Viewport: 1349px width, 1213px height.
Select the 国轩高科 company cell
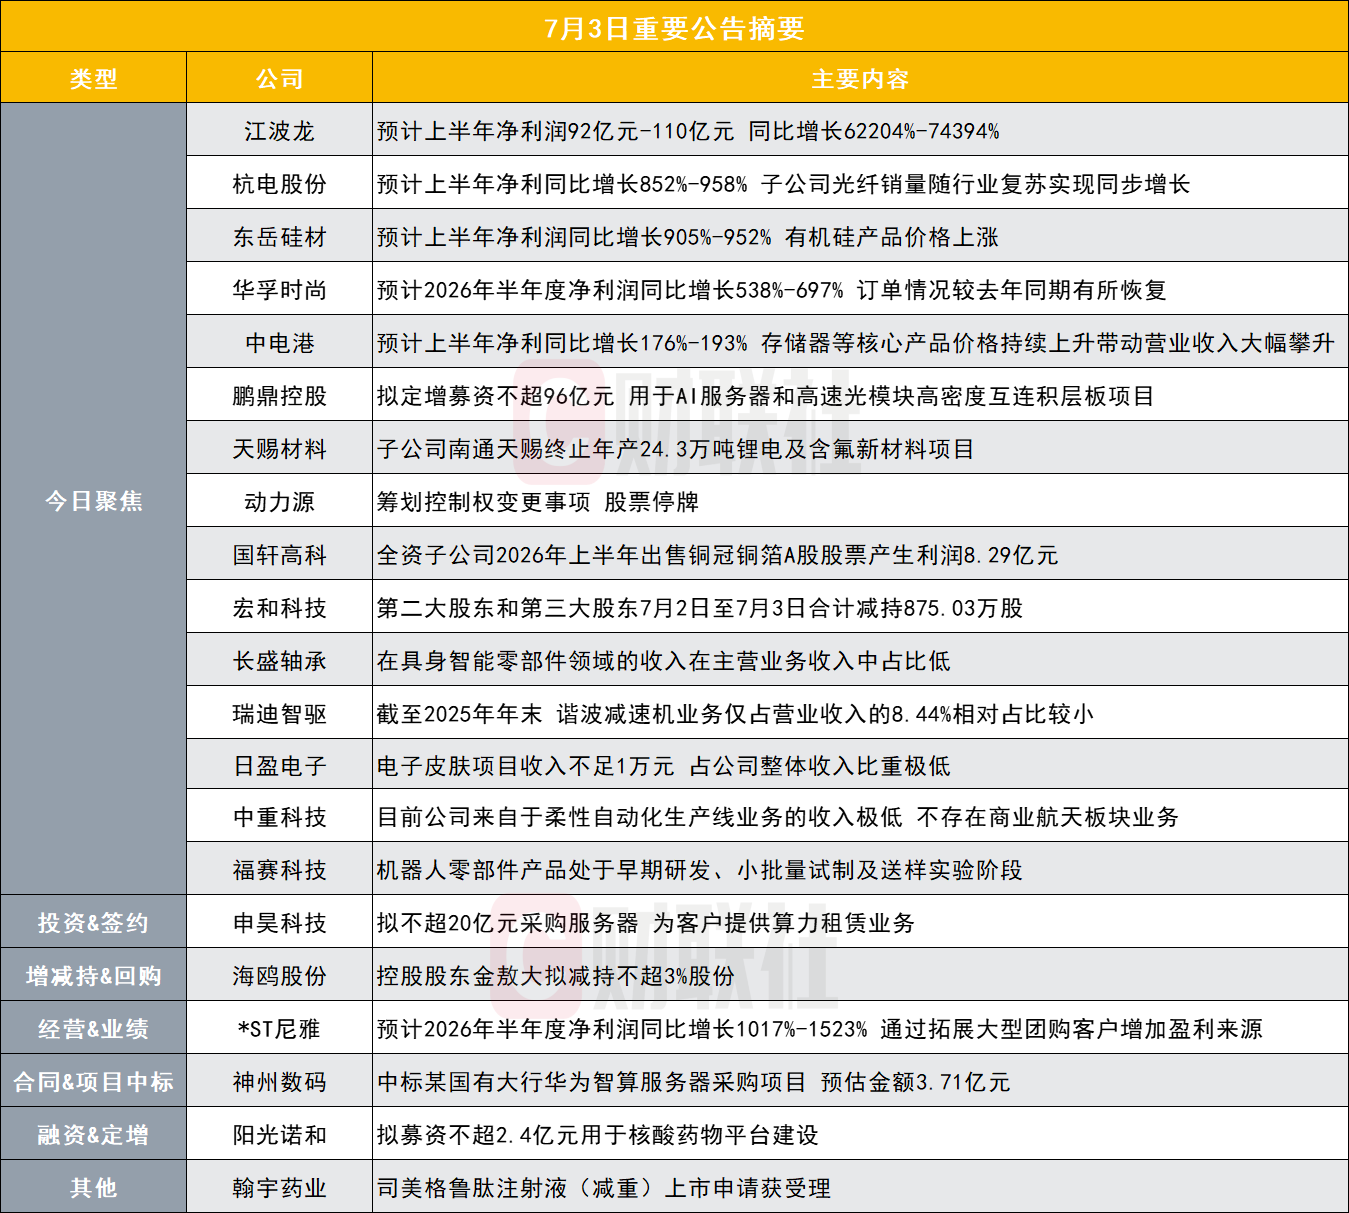(279, 554)
